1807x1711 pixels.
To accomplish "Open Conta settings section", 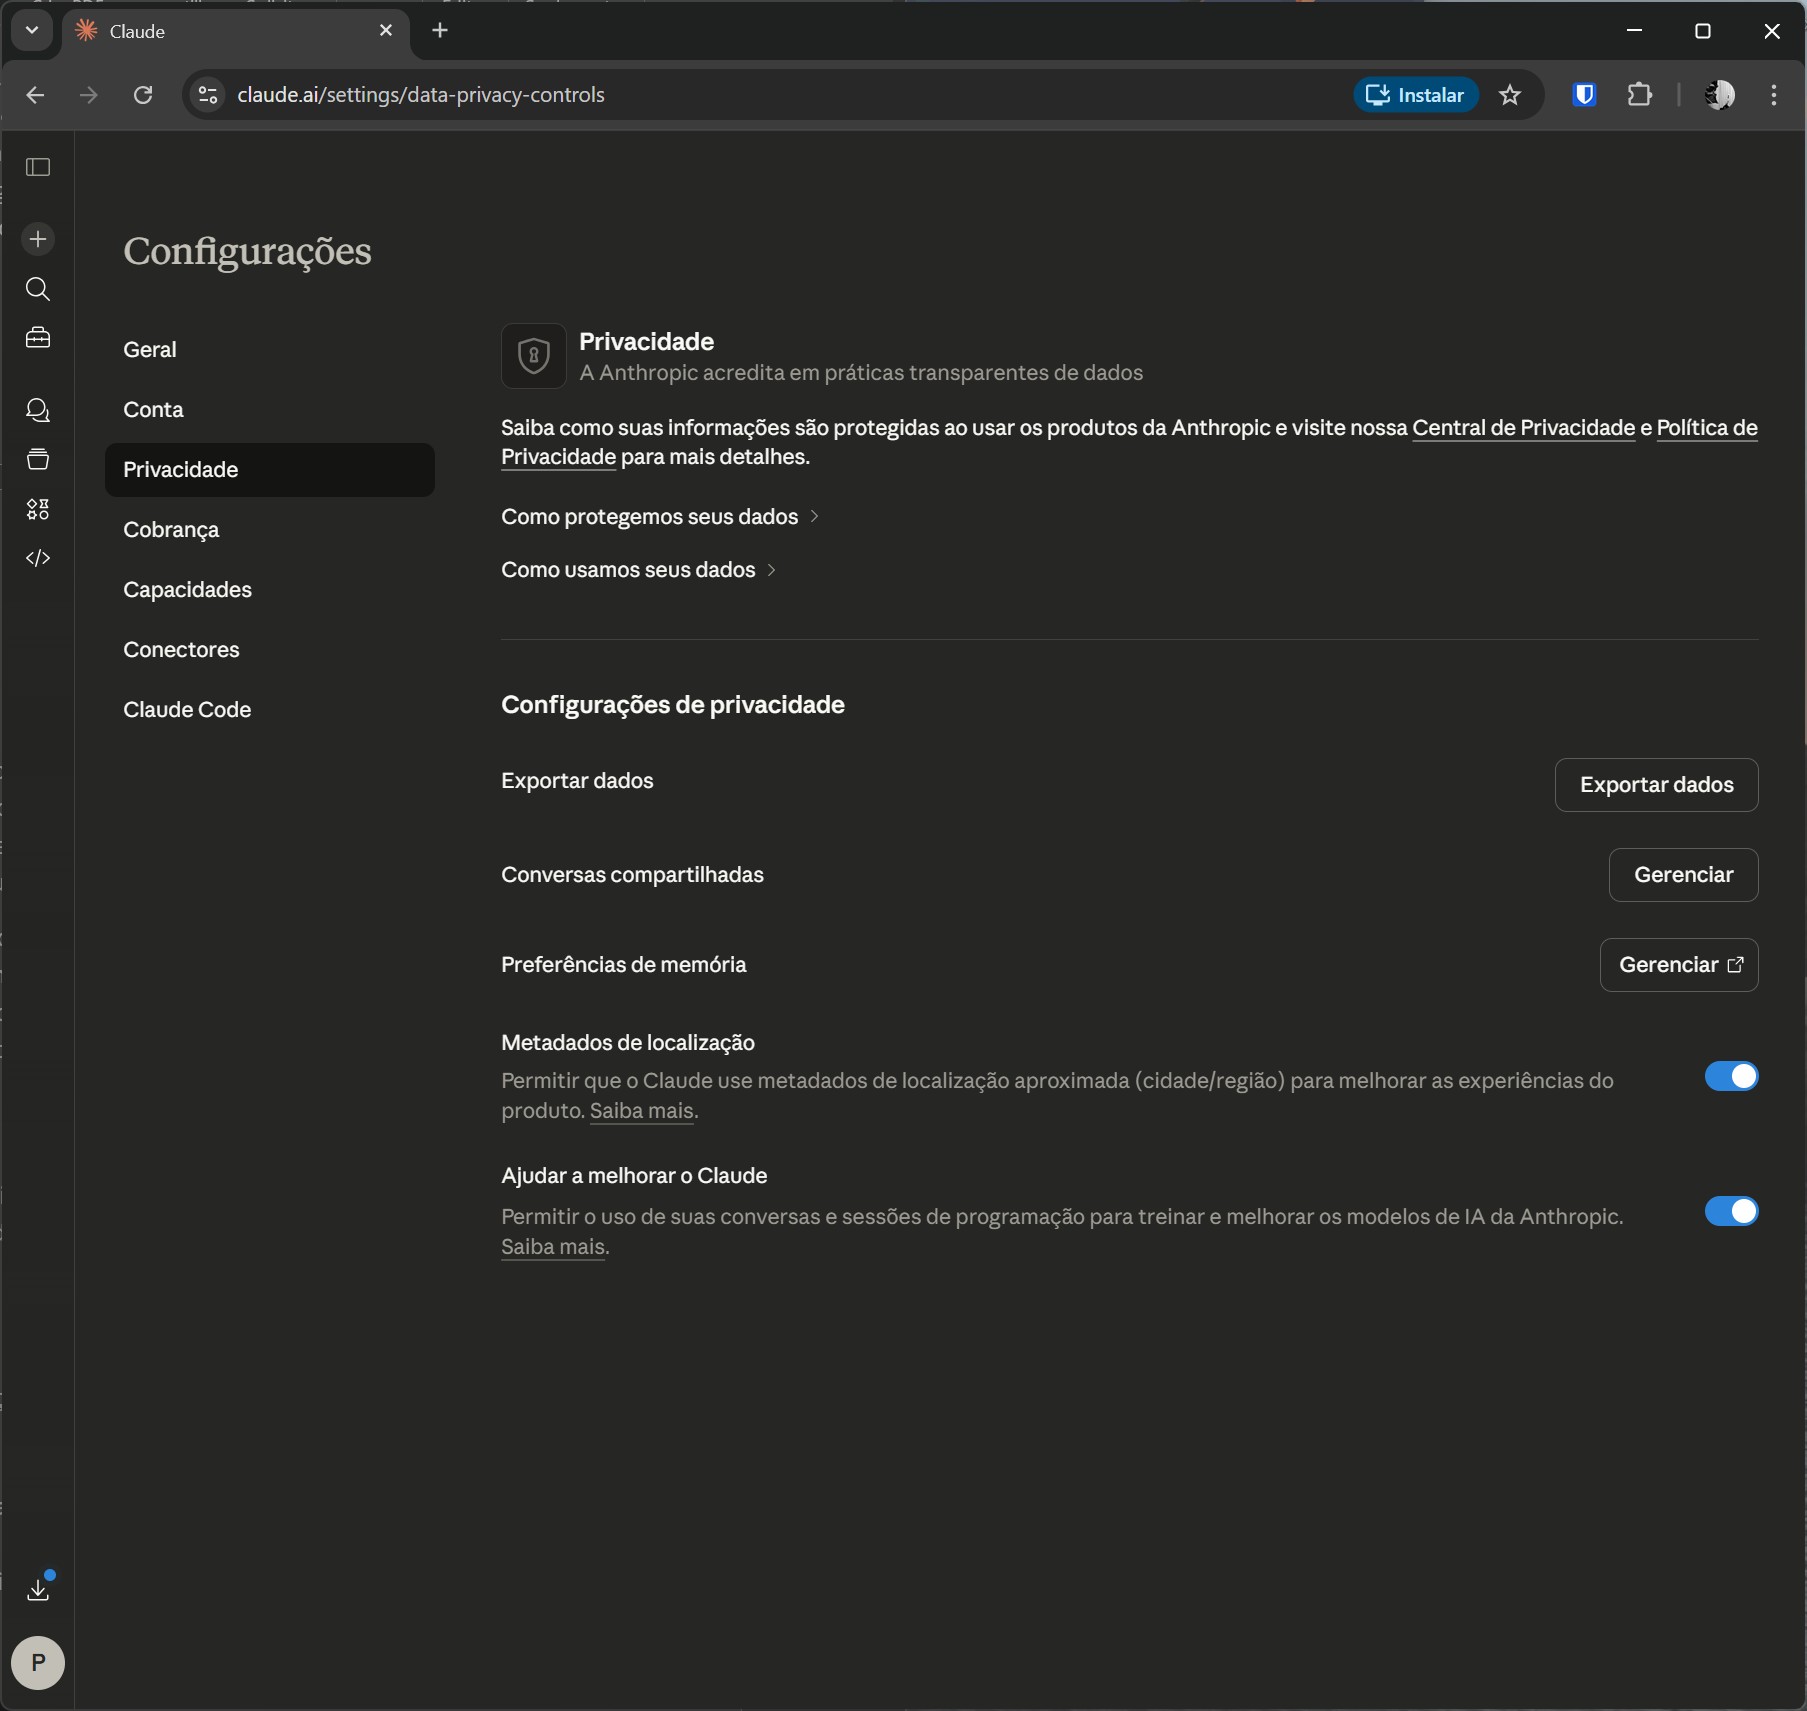I will click(x=270, y=410).
